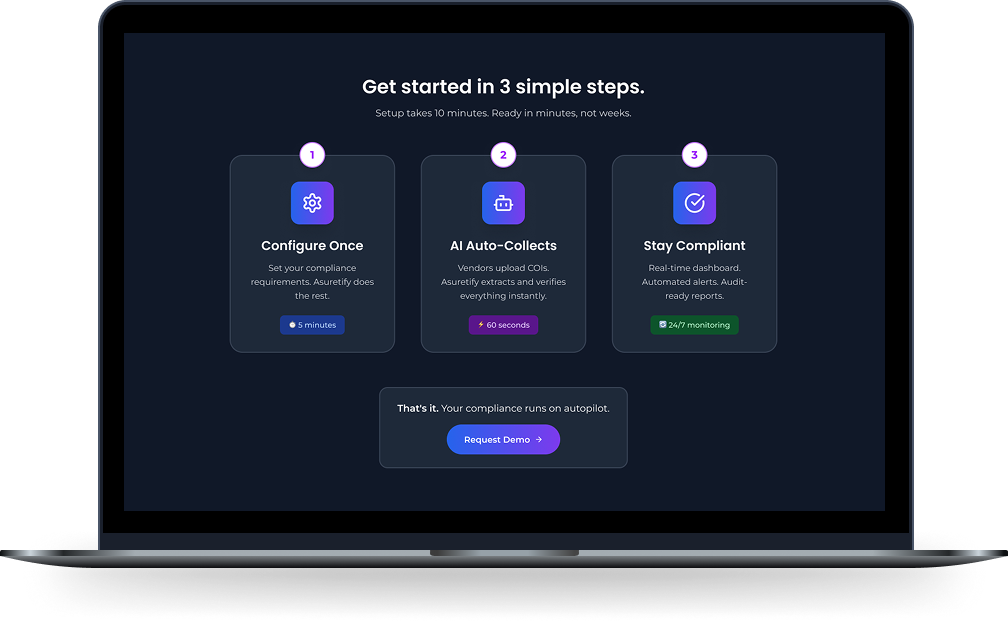Click the lightning bolt icon in 60 seconds badge
The image size is (1008, 623).
point(481,325)
